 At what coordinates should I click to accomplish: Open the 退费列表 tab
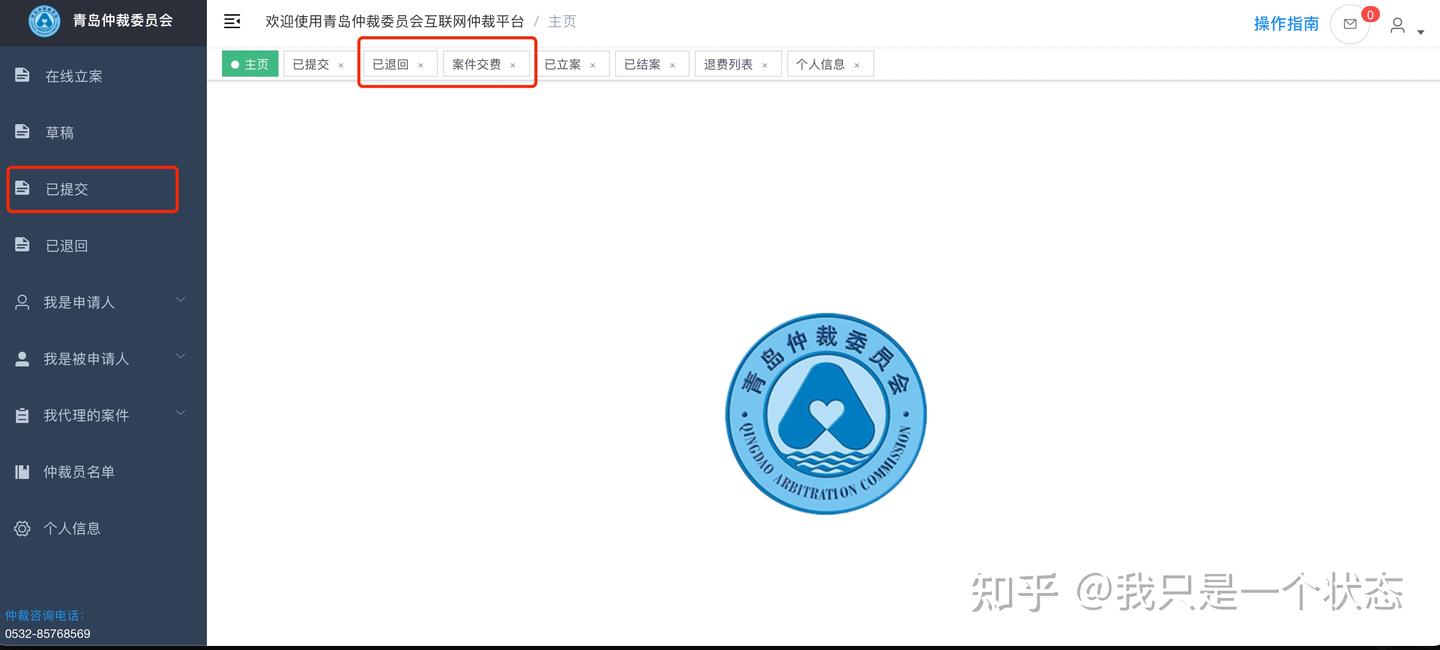tap(728, 63)
